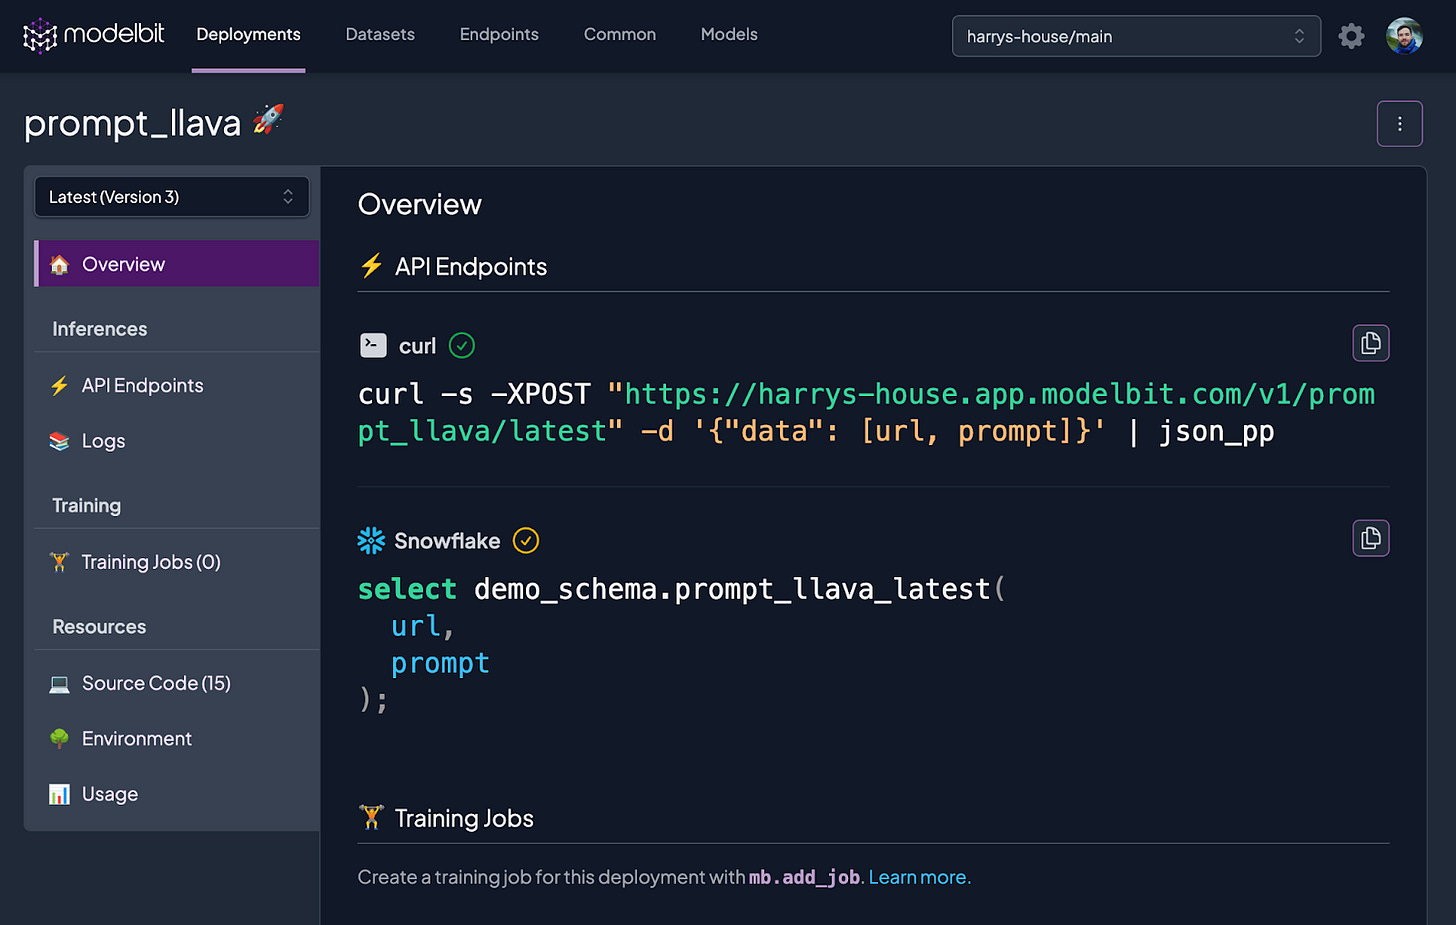Open the harrys-house/main branch selector
This screenshot has height=925, width=1456.
click(1136, 36)
